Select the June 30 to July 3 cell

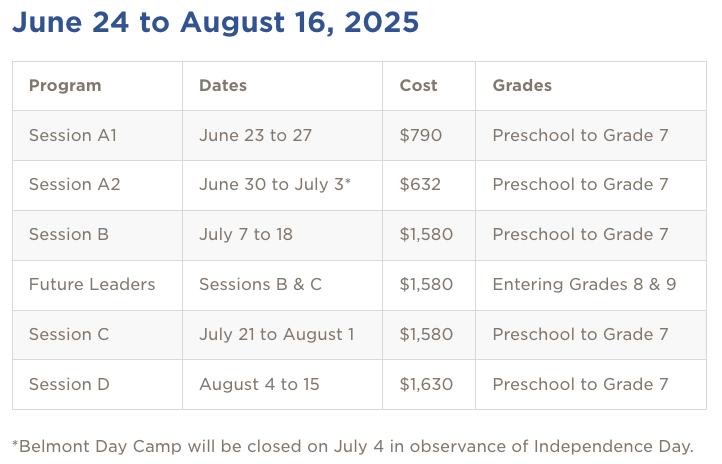pyautogui.click(x=275, y=185)
